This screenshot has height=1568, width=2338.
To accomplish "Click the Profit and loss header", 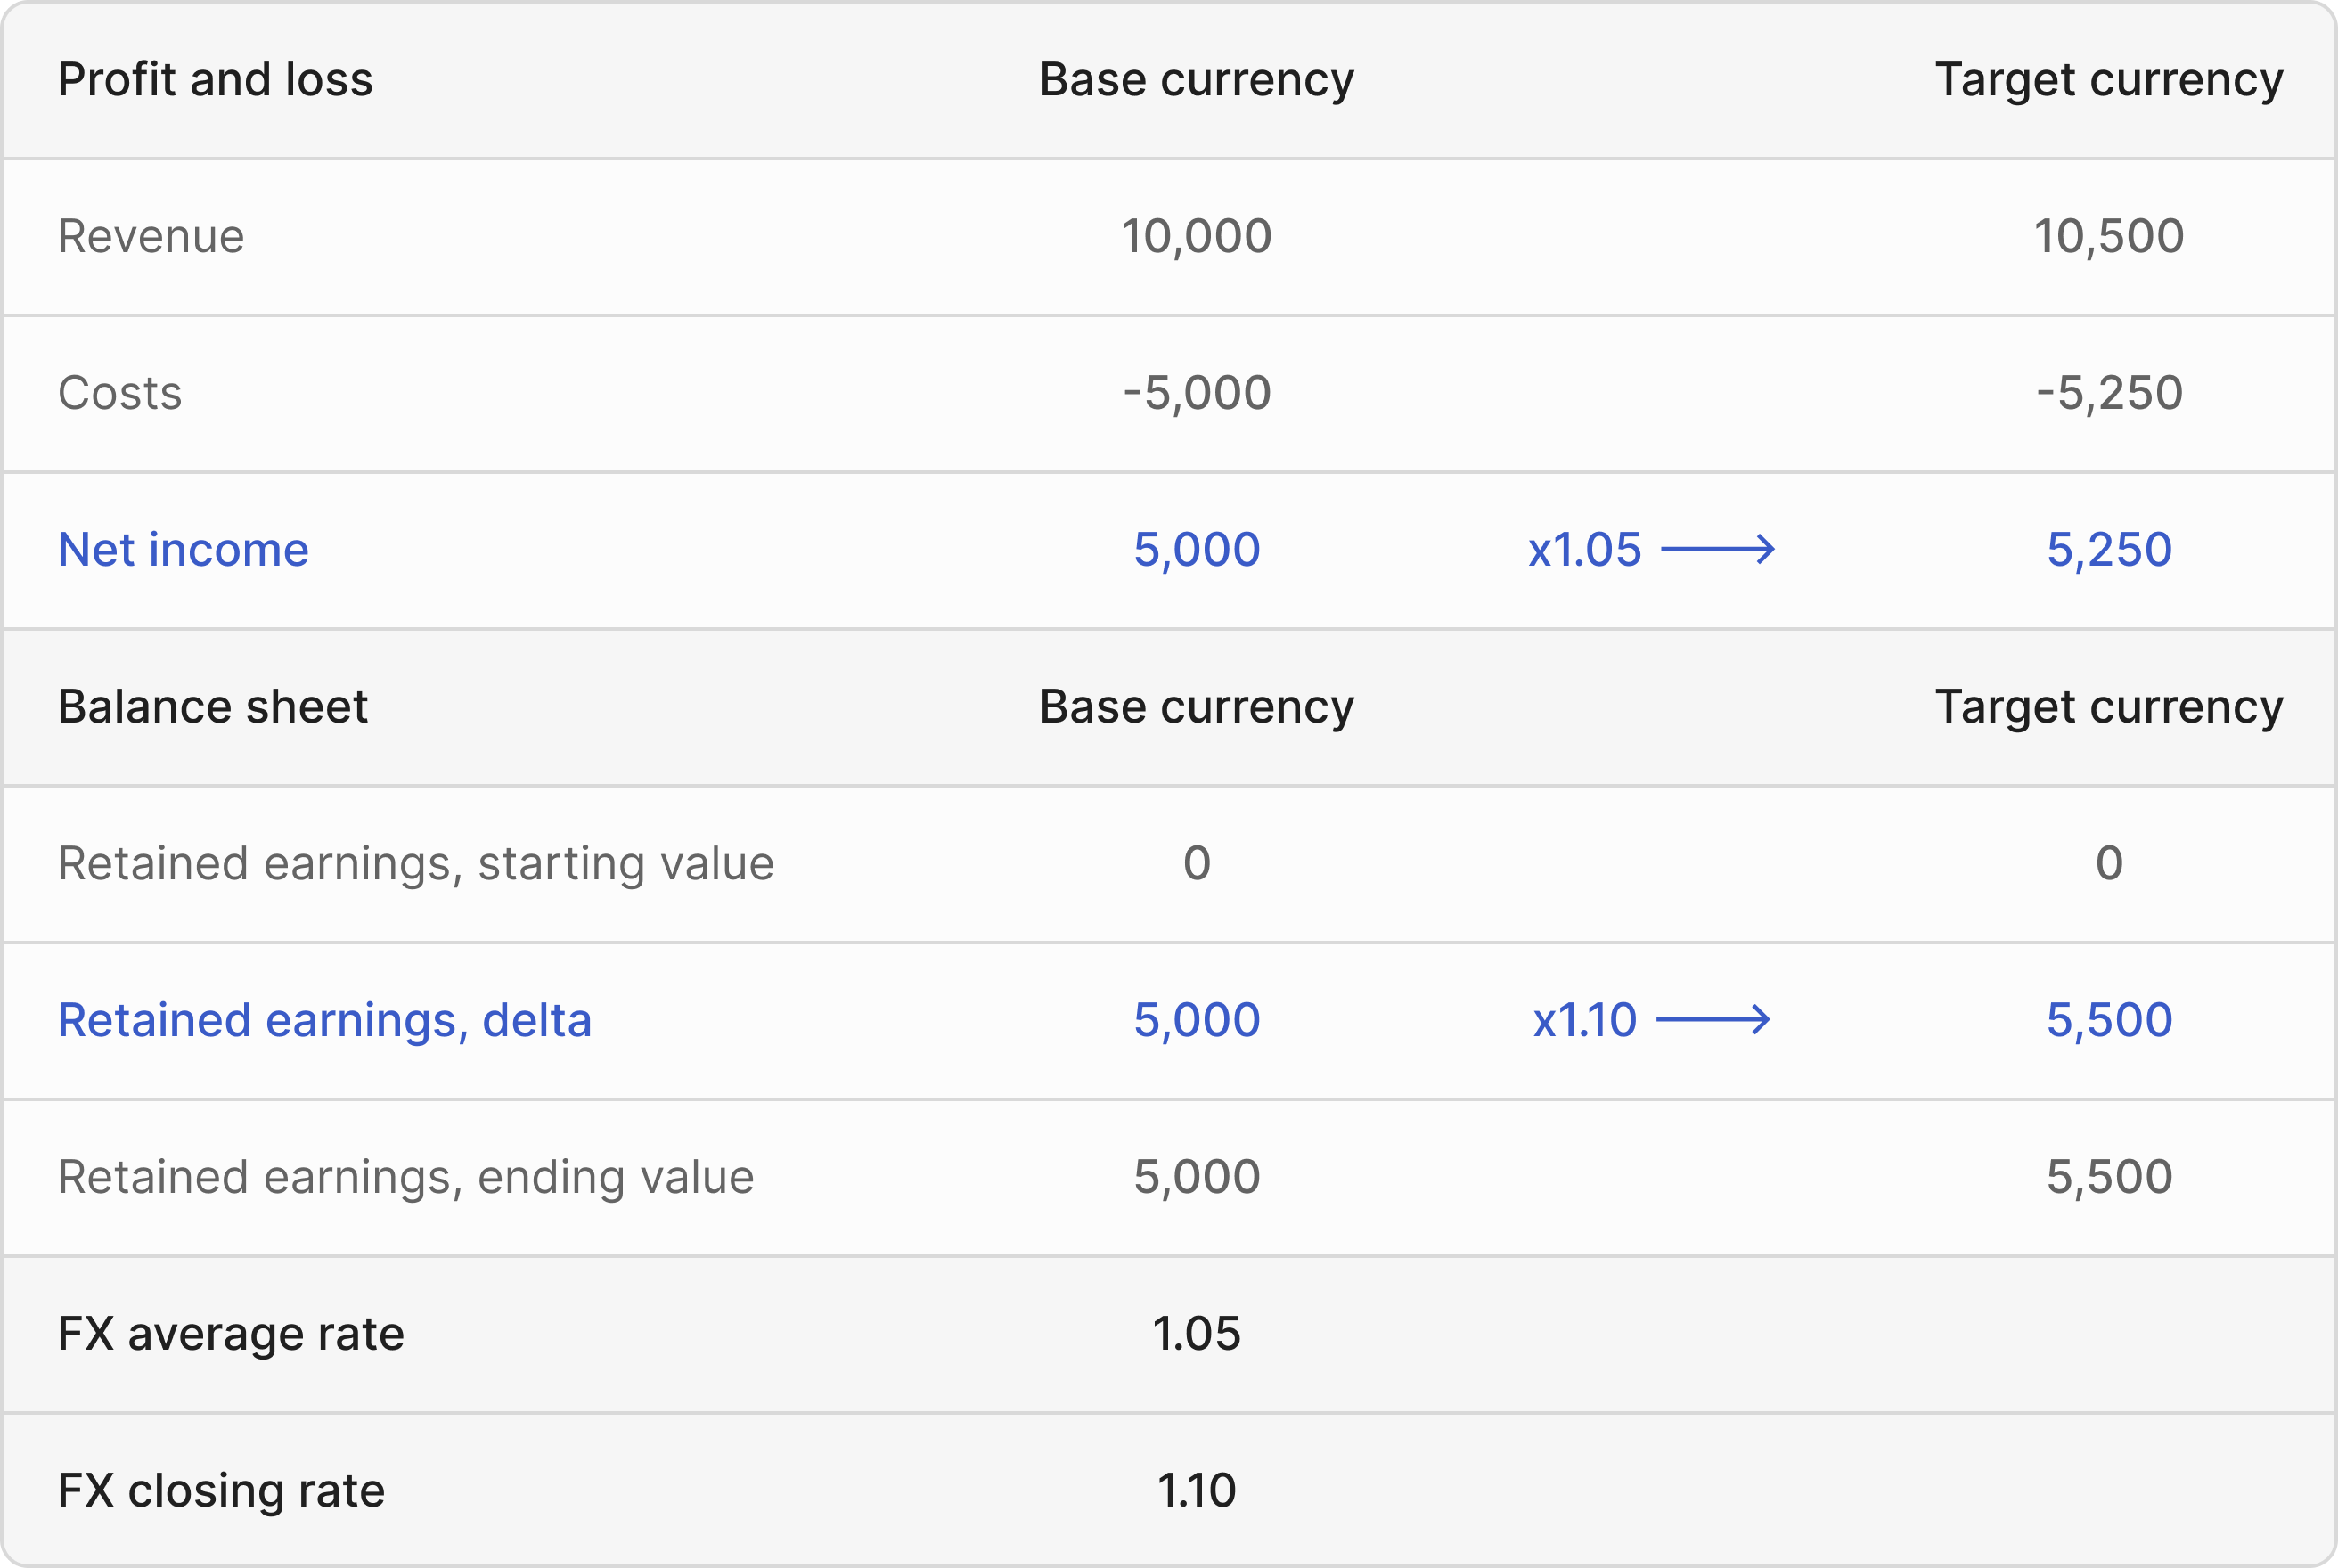I will point(215,80).
